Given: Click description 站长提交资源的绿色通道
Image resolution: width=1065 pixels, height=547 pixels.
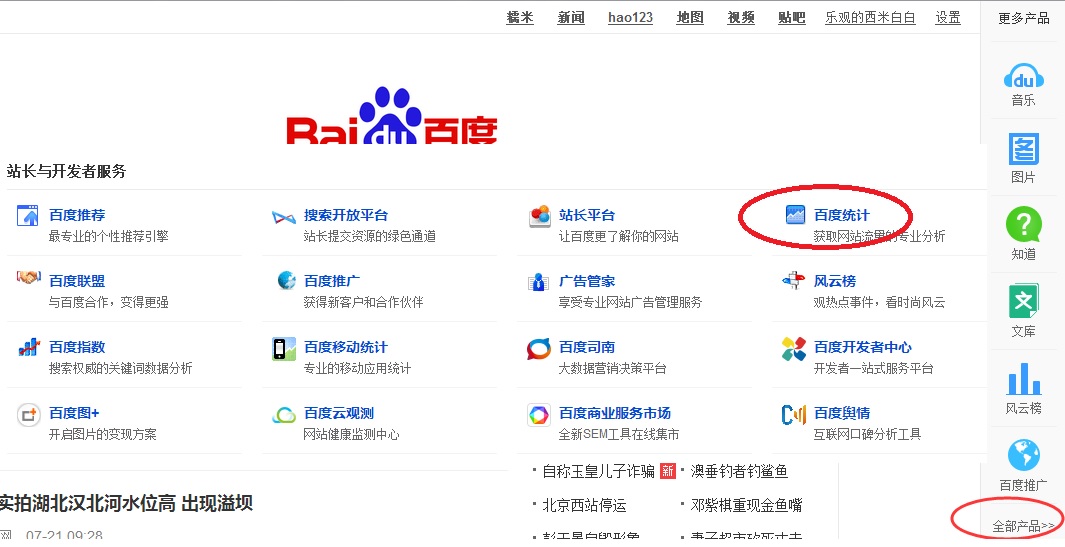Looking at the screenshot, I should [x=369, y=236].
